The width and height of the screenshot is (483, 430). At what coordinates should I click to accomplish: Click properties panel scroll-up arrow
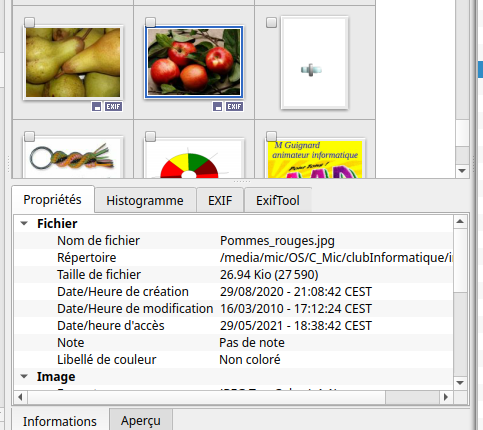click(460, 222)
